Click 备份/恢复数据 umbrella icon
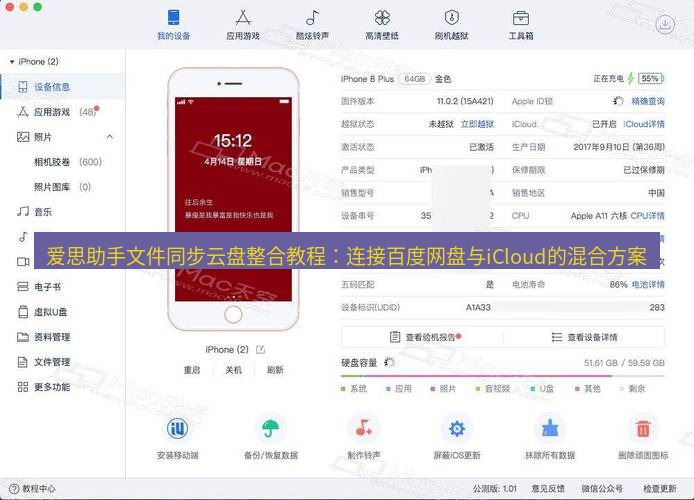The height and width of the screenshot is (500, 694). [270, 428]
